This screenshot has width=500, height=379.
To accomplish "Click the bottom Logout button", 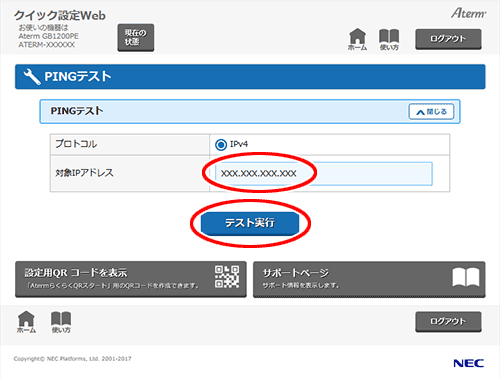I will [x=448, y=322].
